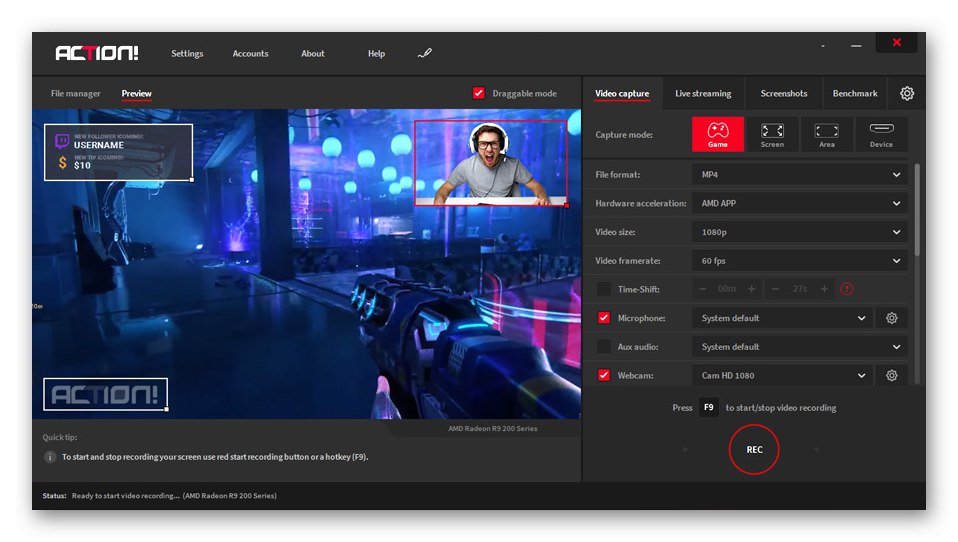Open the About menu
The width and height of the screenshot is (958, 542).
pos(312,53)
